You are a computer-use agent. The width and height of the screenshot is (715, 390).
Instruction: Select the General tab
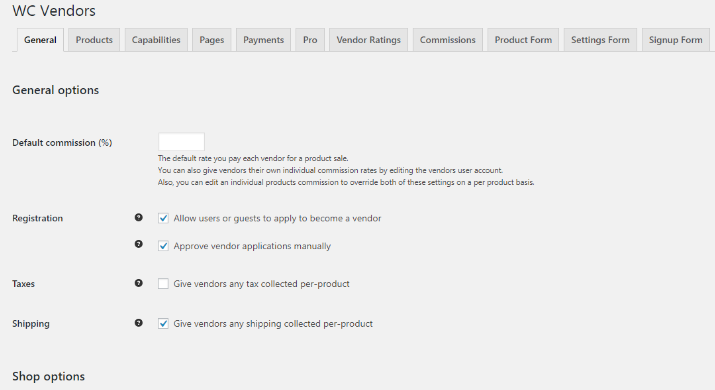(x=40, y=40)
